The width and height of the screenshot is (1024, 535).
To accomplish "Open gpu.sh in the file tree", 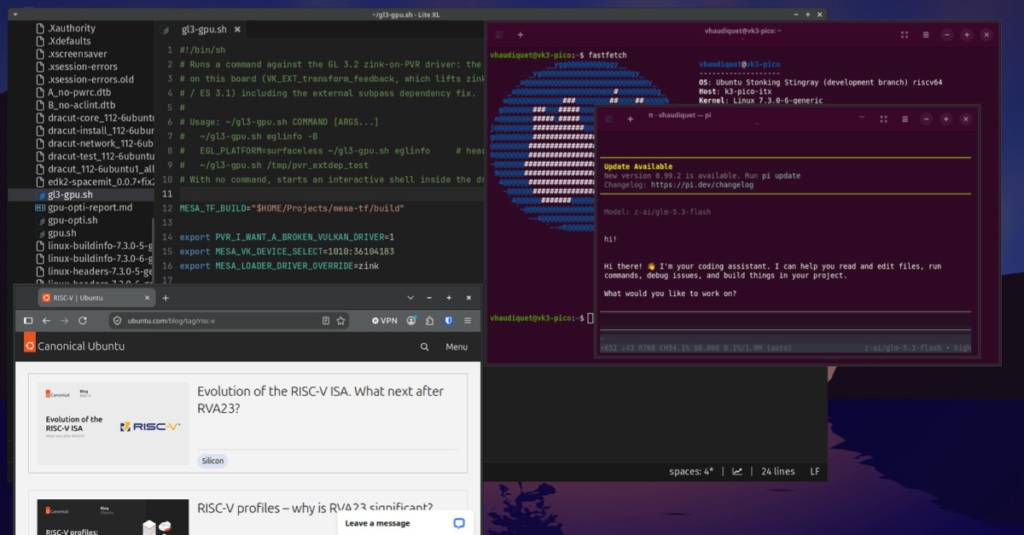I will [x=62, y=233].
